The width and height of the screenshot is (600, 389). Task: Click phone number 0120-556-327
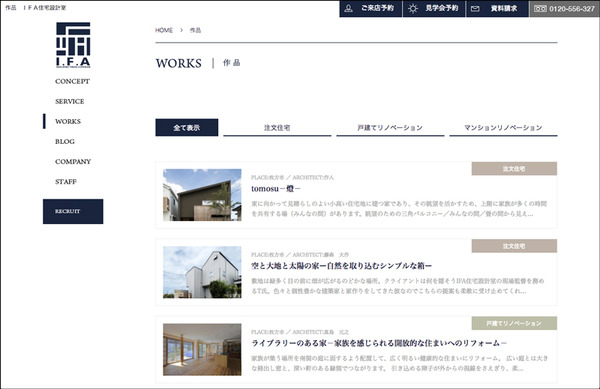point(572,8)
